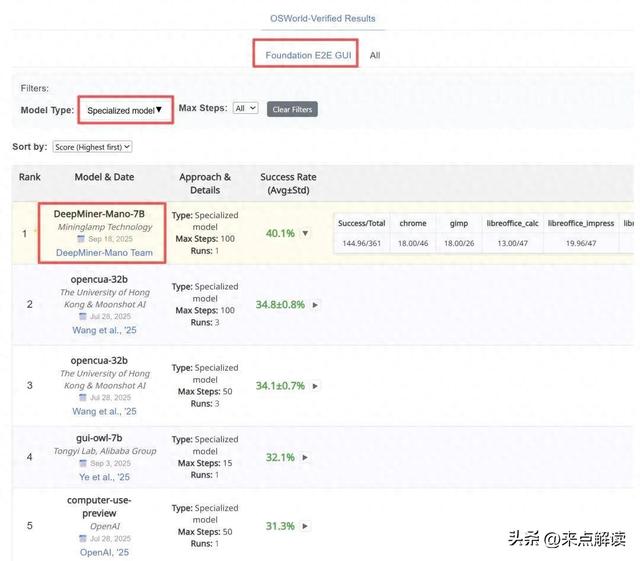640x561 pixels.
Task: Click the 40.1% success rate value
Action: pyautogui.click(x=280, y=233)
